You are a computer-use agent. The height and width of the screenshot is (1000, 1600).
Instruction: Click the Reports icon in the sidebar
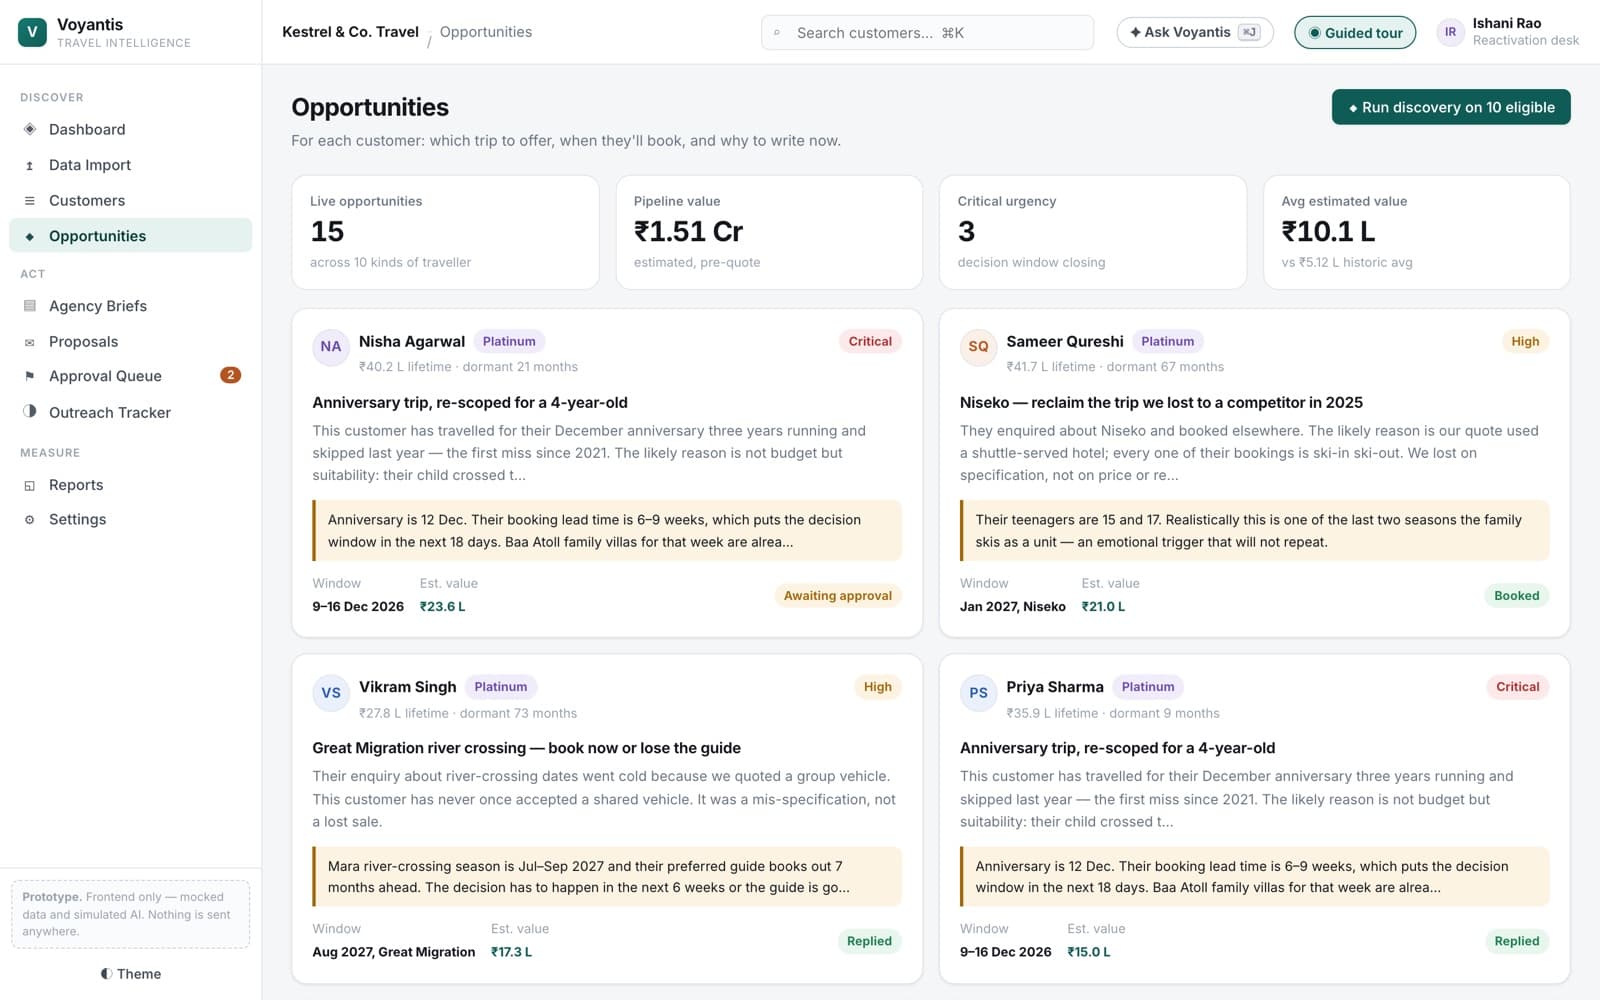30,485
